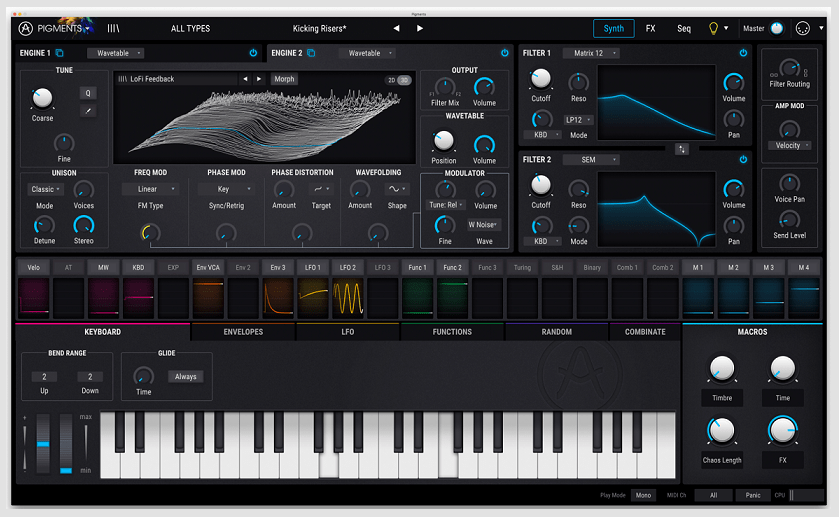This screenshot has height=517, width=839.
Task: Open the FX view tab
Action: point(650,28)
